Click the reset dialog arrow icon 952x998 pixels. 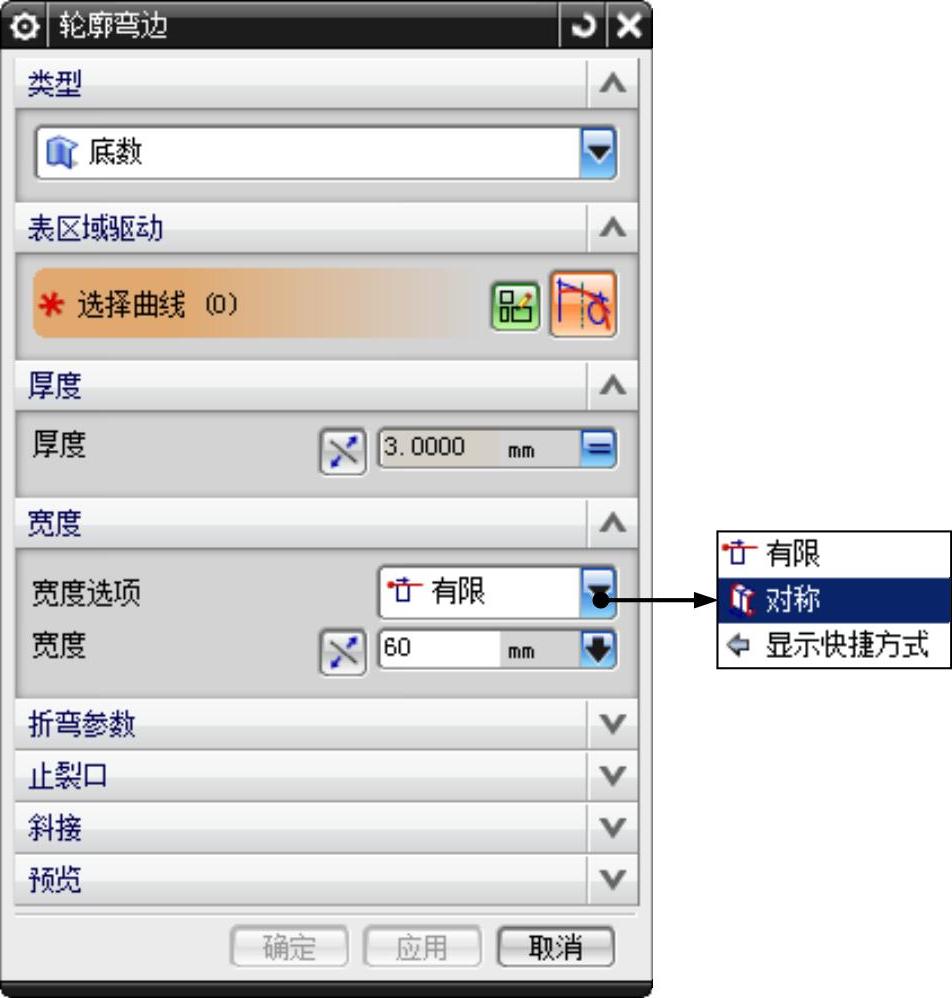583,26
